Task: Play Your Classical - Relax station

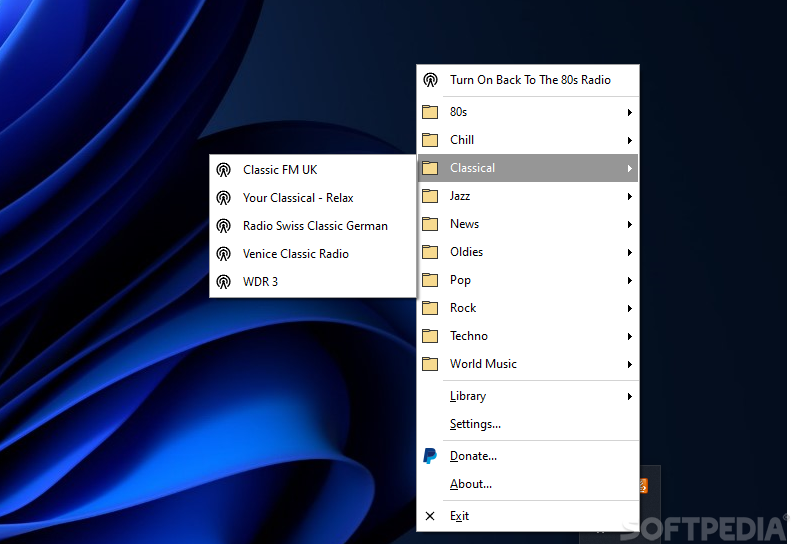Action: click(x=313, y=198)
